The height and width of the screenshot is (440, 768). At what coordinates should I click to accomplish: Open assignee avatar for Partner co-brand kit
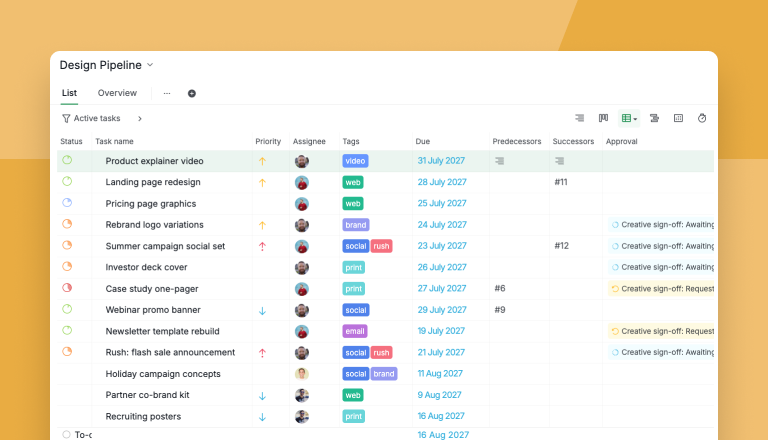[302, 395]
